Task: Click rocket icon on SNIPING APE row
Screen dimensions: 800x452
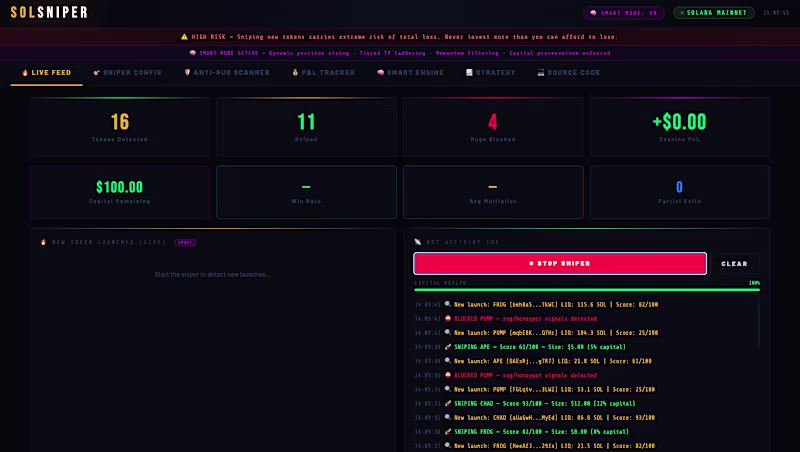Action: (447, 346)
